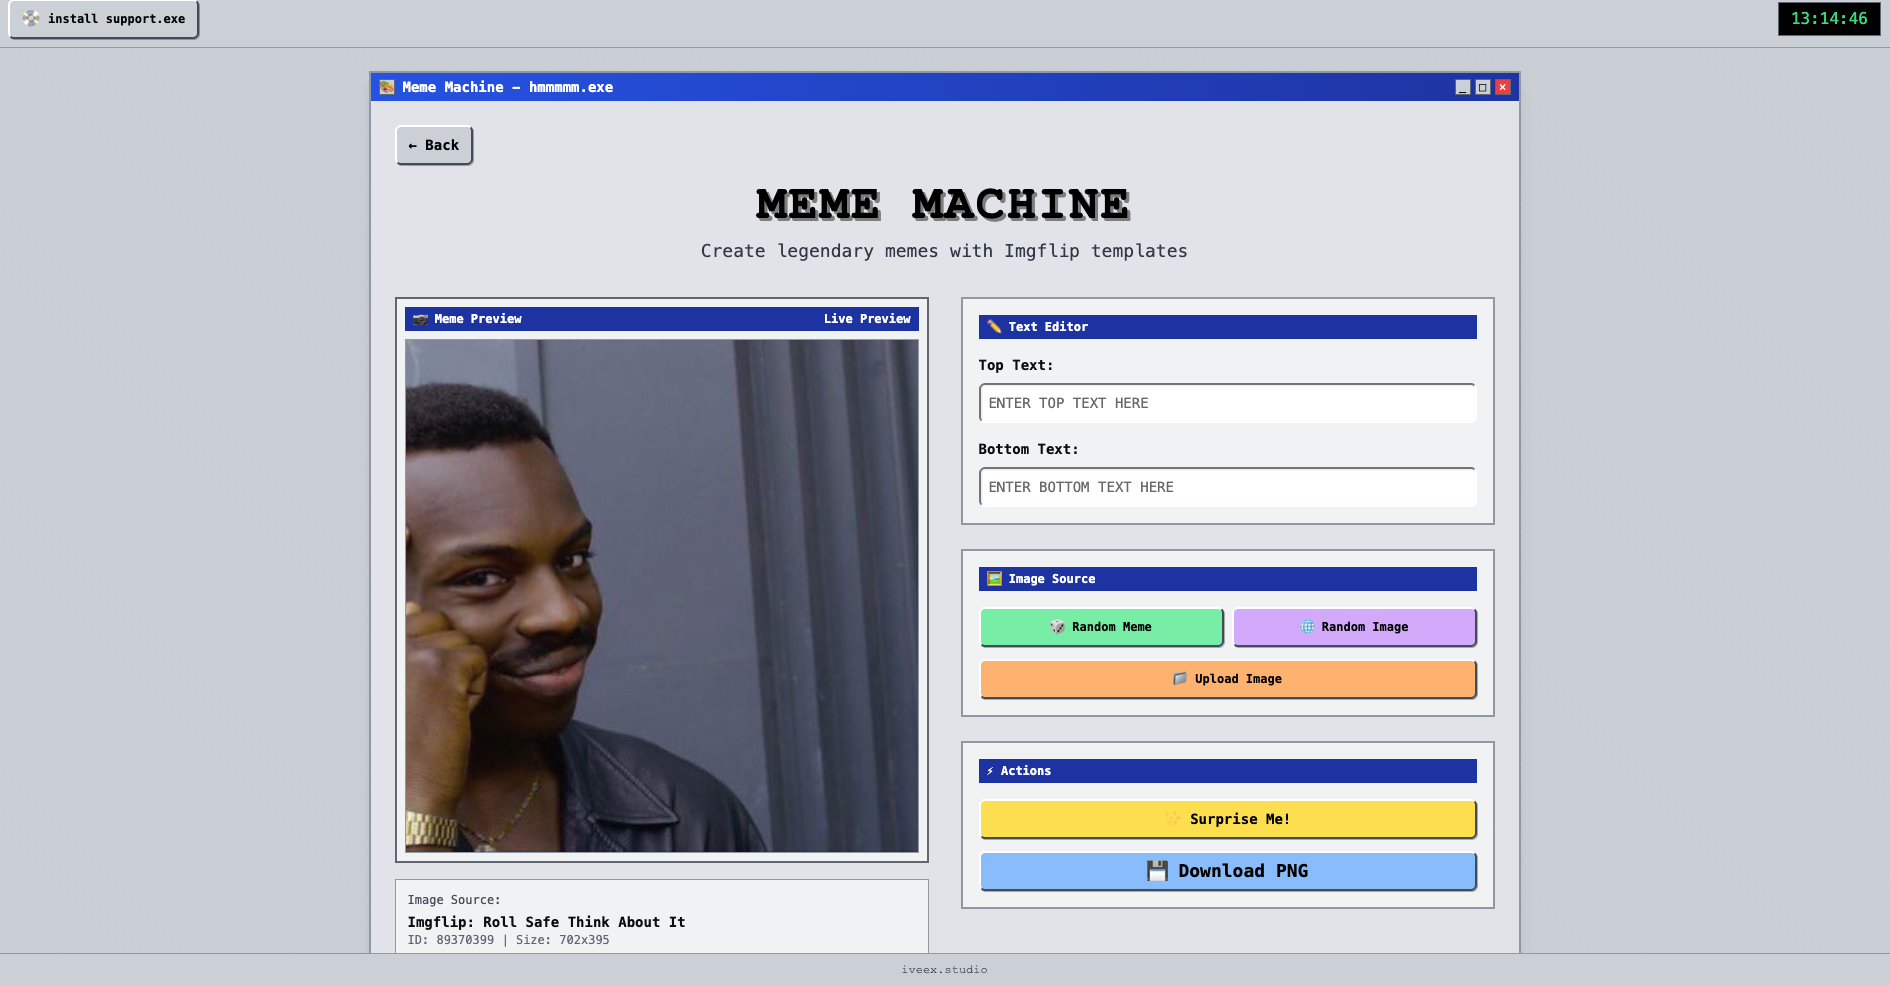Click the 'Meme Machine – hmmmmm.exe' window title

507,87
